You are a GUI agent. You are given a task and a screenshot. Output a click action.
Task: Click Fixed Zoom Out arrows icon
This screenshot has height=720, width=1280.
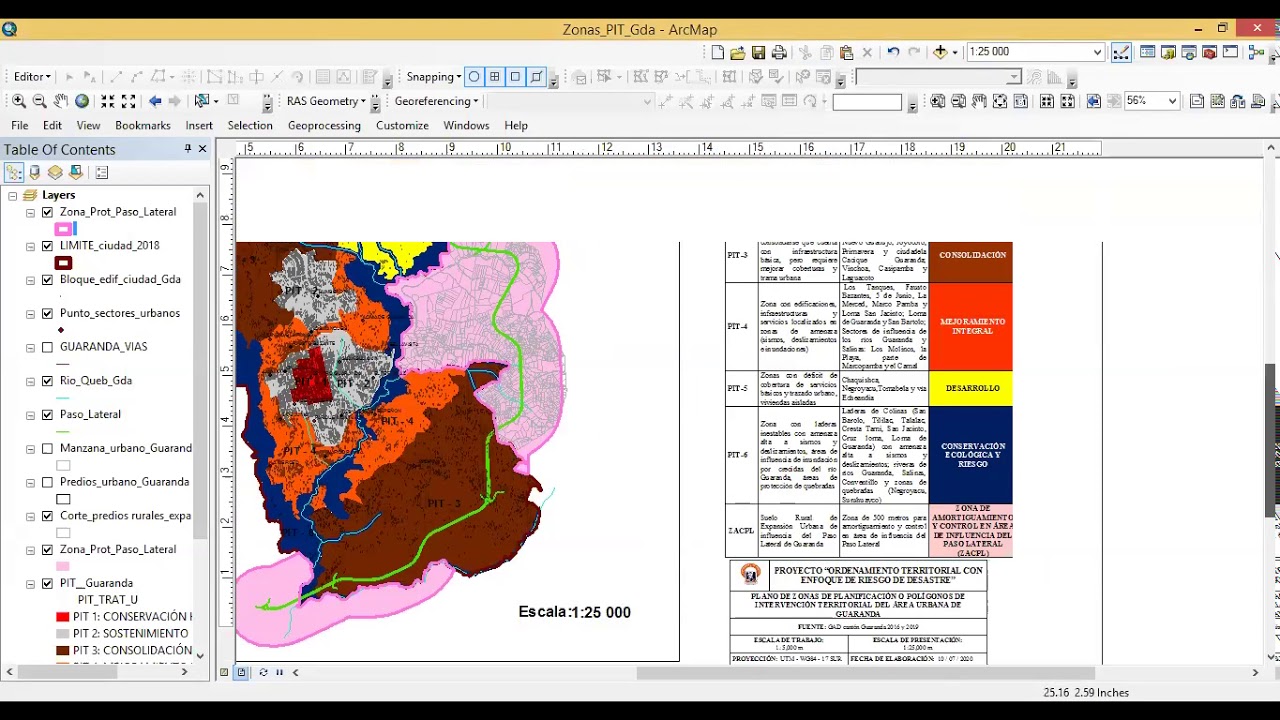tap(128, 101)
